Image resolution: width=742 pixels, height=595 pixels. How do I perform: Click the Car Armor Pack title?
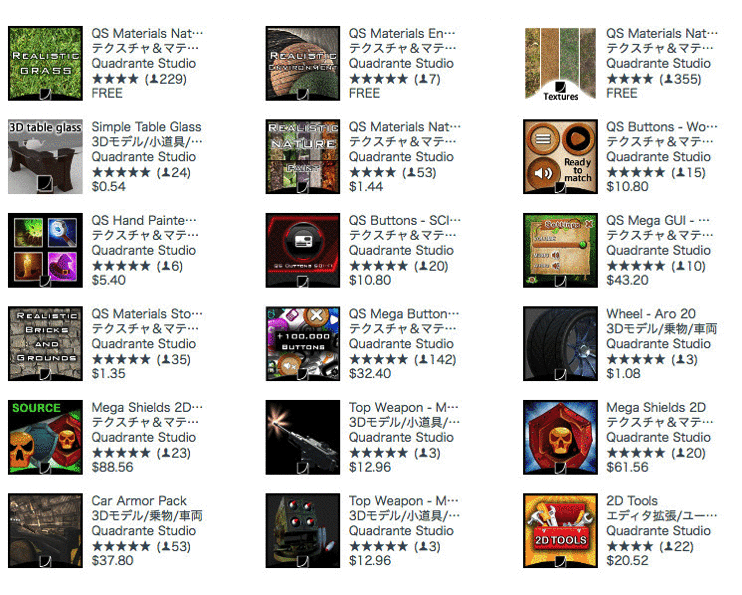(x=139, y=501)
